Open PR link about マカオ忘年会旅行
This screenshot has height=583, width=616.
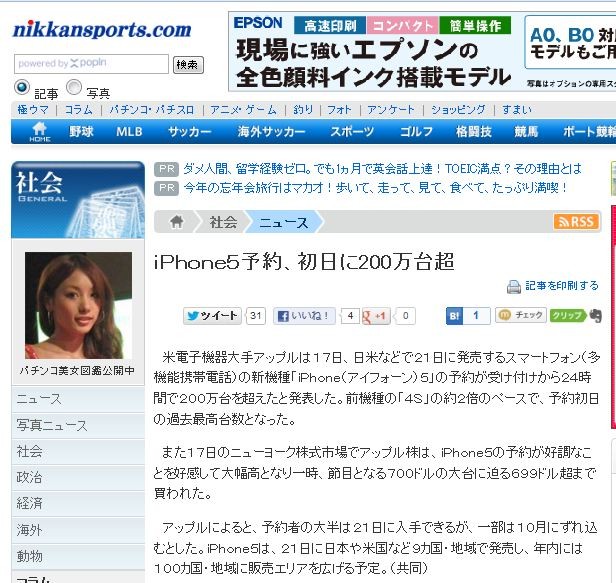tap(376, 188)
